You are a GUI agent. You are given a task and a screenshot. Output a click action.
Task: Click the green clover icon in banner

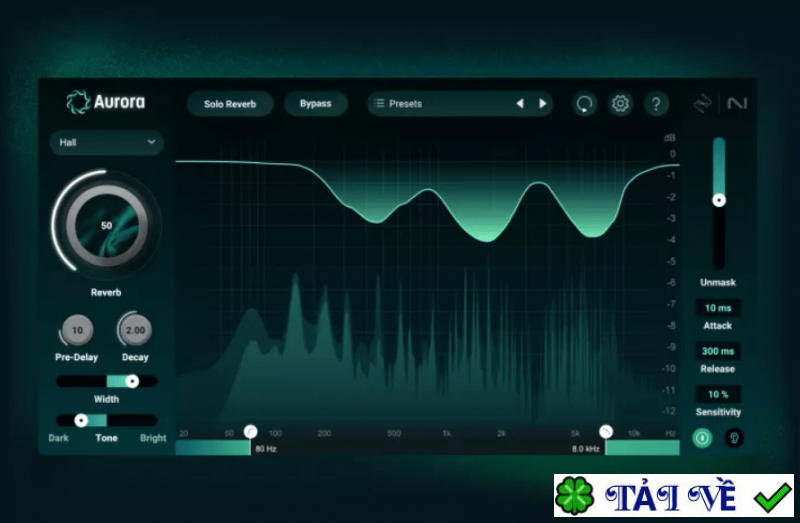pos(575,495)
